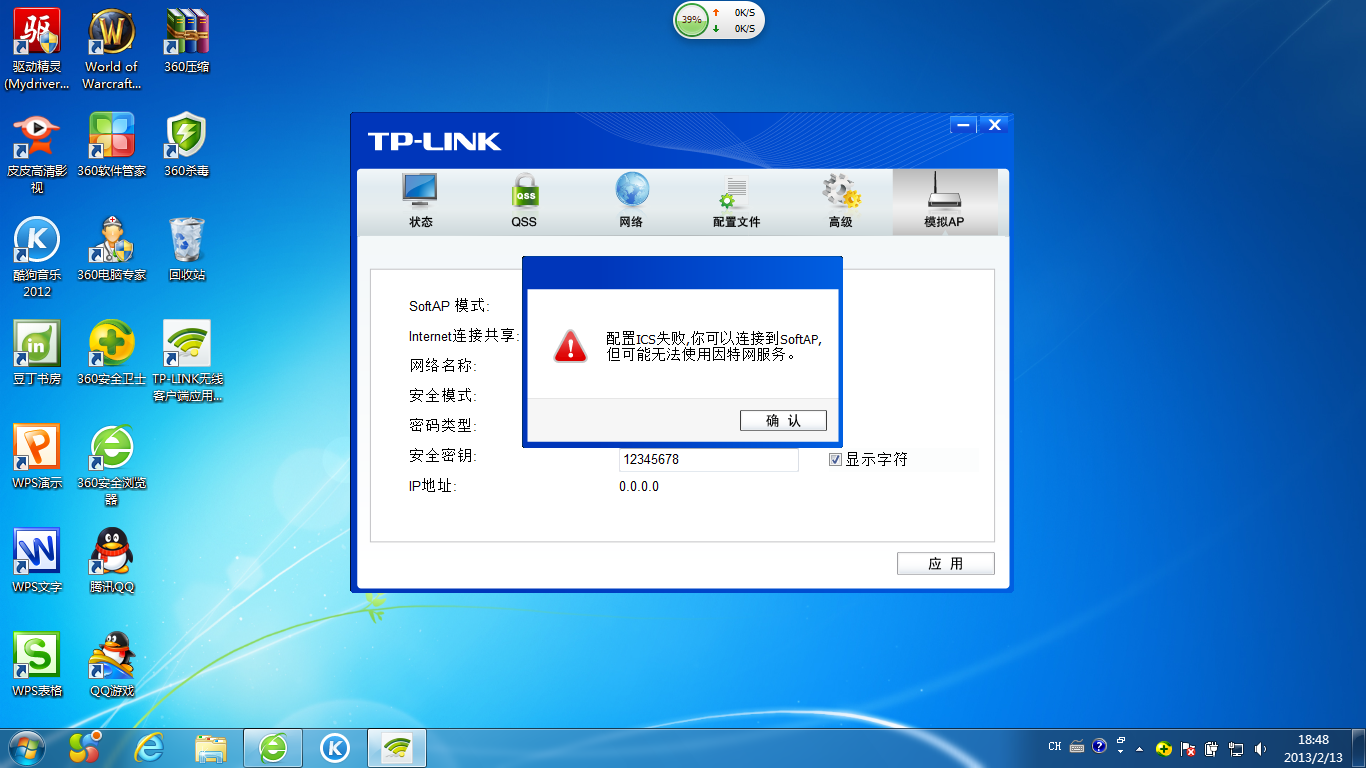
Task: Open World of Warcraft desktop shortcut
Action: click(111, 49)
